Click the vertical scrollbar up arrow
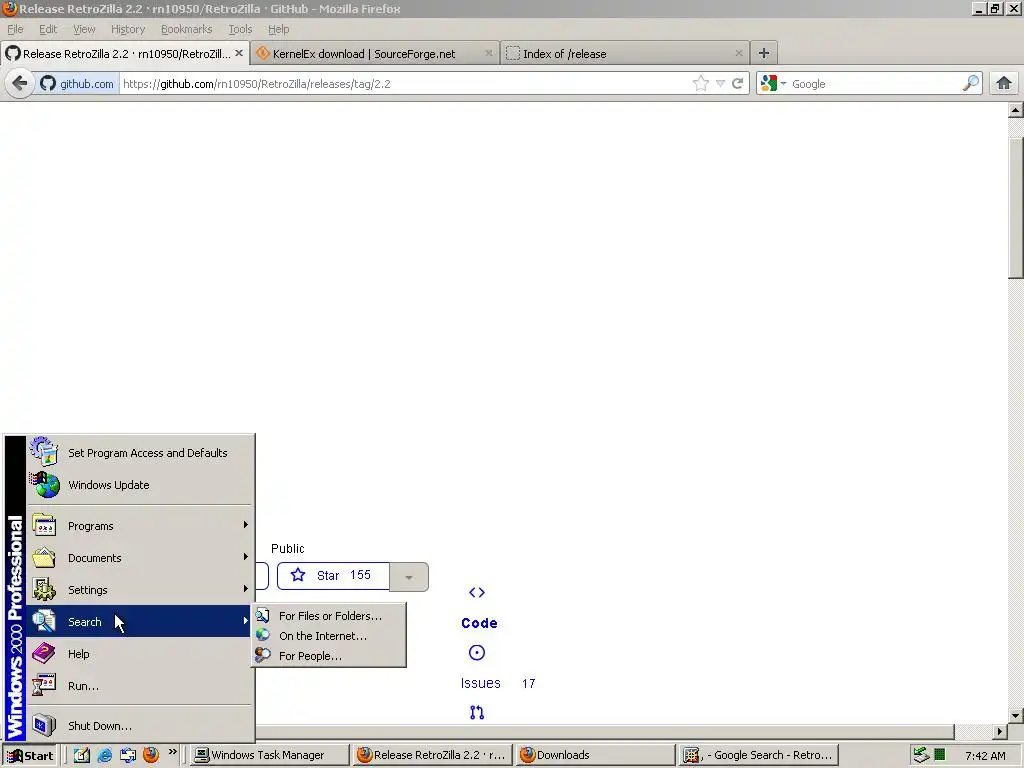Viewport: 1024px width, 768px height. 1016,110
